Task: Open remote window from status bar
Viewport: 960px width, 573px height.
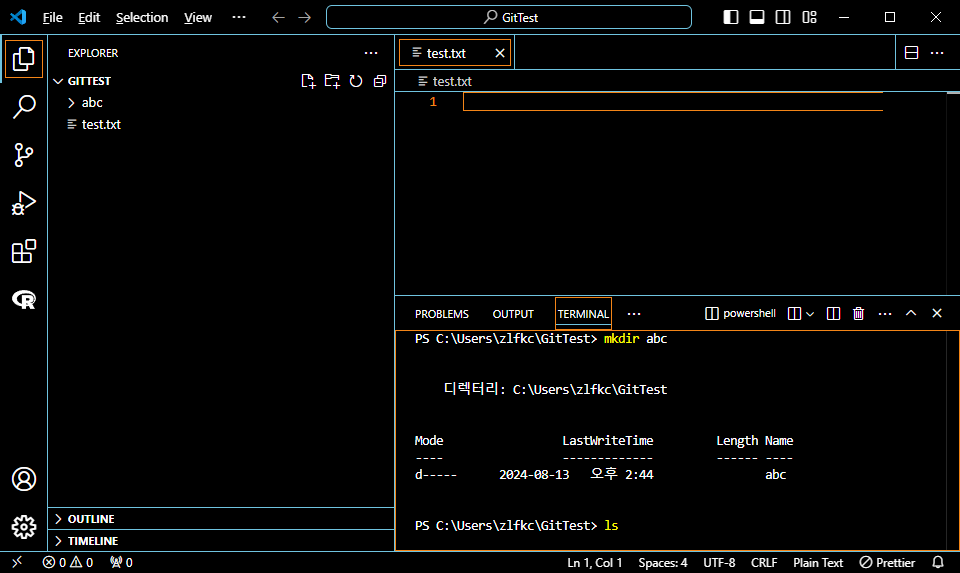Action: [x=17, y=562]
